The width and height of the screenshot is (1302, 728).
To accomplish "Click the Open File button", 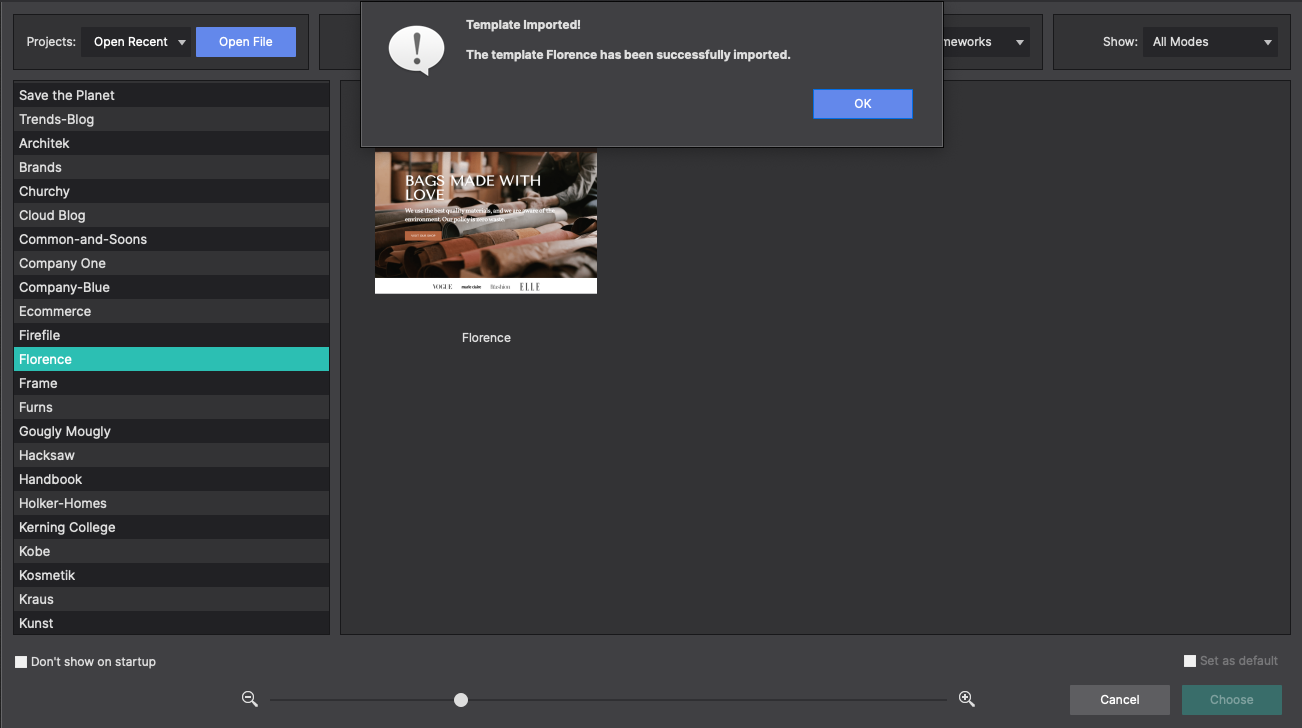I will [x=246, y=42].
